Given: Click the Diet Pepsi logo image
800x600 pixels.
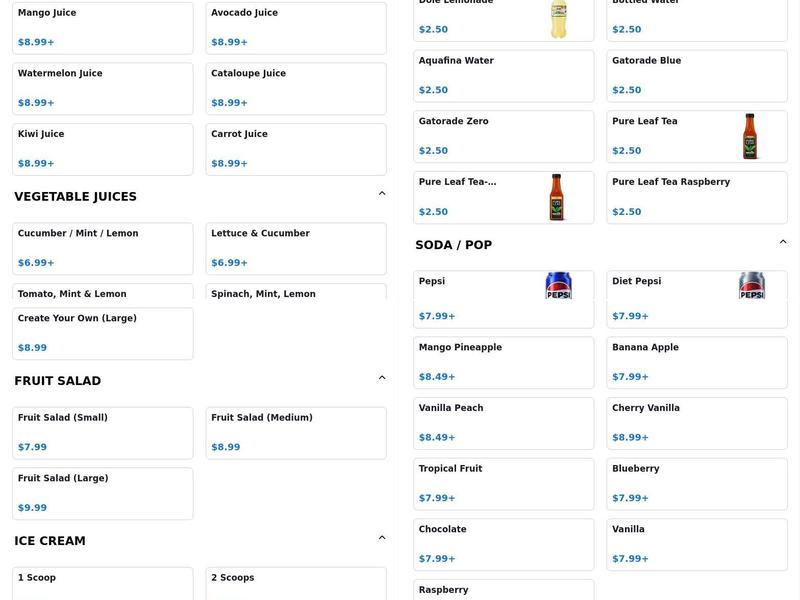Looking at the screenshot, I should [751, 285].
